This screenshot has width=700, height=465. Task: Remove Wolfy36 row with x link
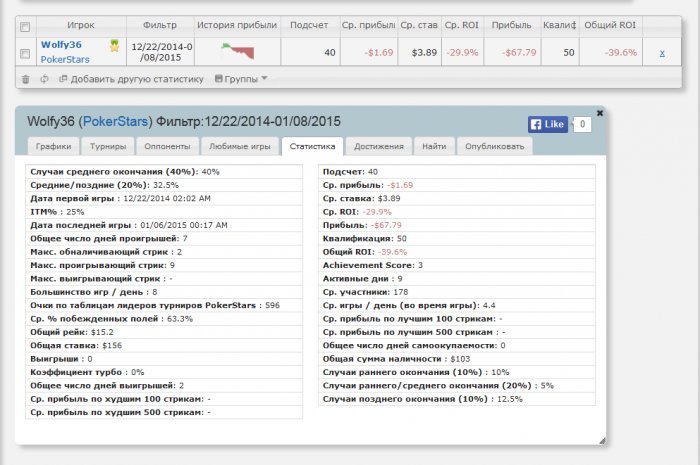coord(662,53)
